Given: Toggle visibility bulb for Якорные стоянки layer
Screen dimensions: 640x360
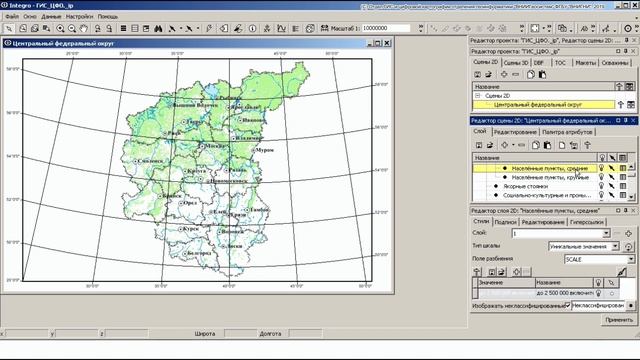Looking at the screenshot, I should (x=601, y=186).
